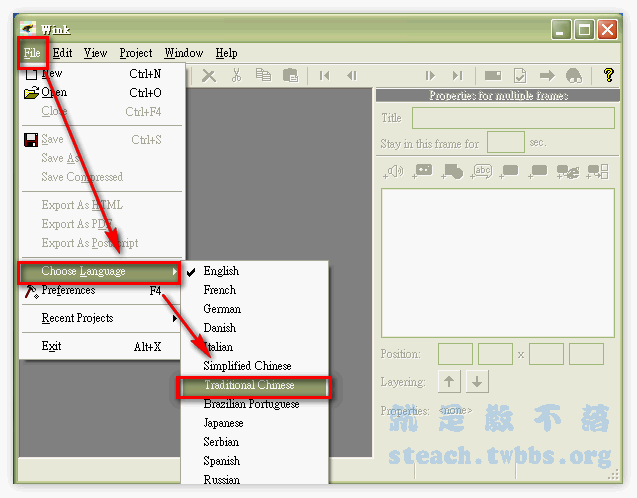Click the Wink app icon in title bar
The height and width of the screenshot is (498, 637).
[x=28, y=29]
